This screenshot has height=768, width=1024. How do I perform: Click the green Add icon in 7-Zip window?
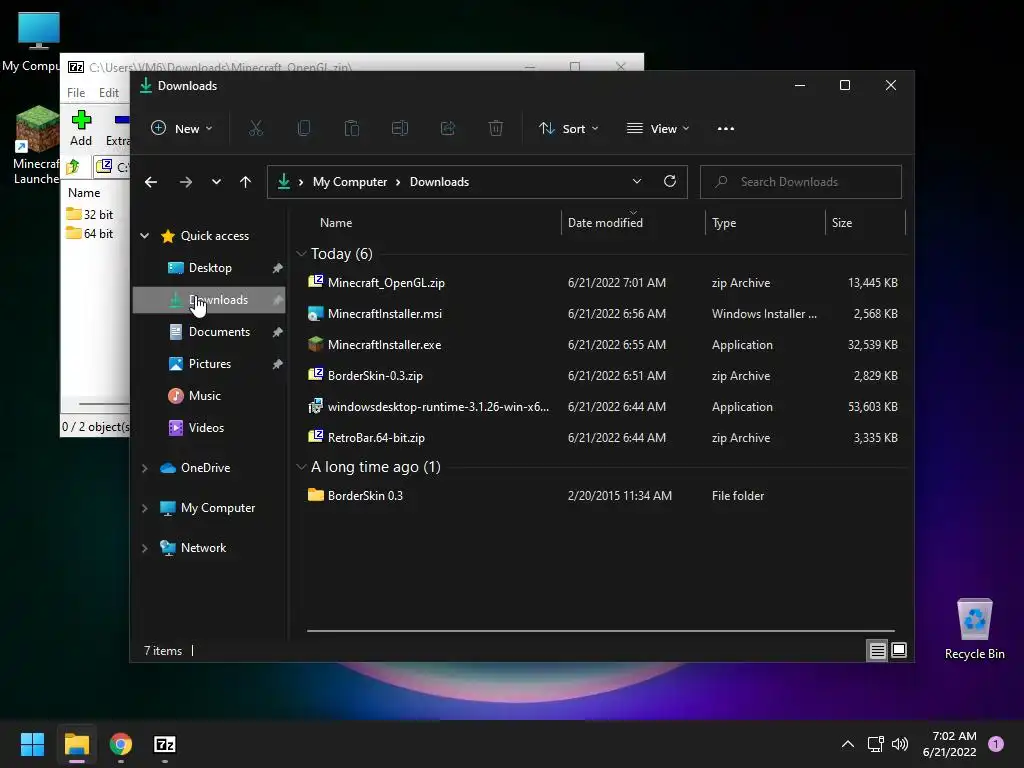pyautogui.click(x=81, y=127)
